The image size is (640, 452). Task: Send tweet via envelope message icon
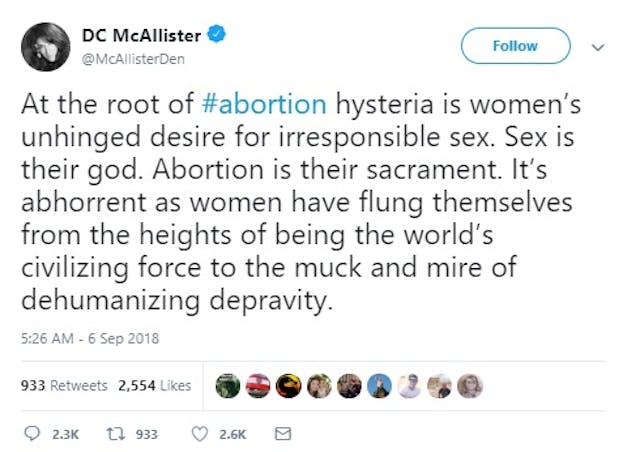pos(282,434)
